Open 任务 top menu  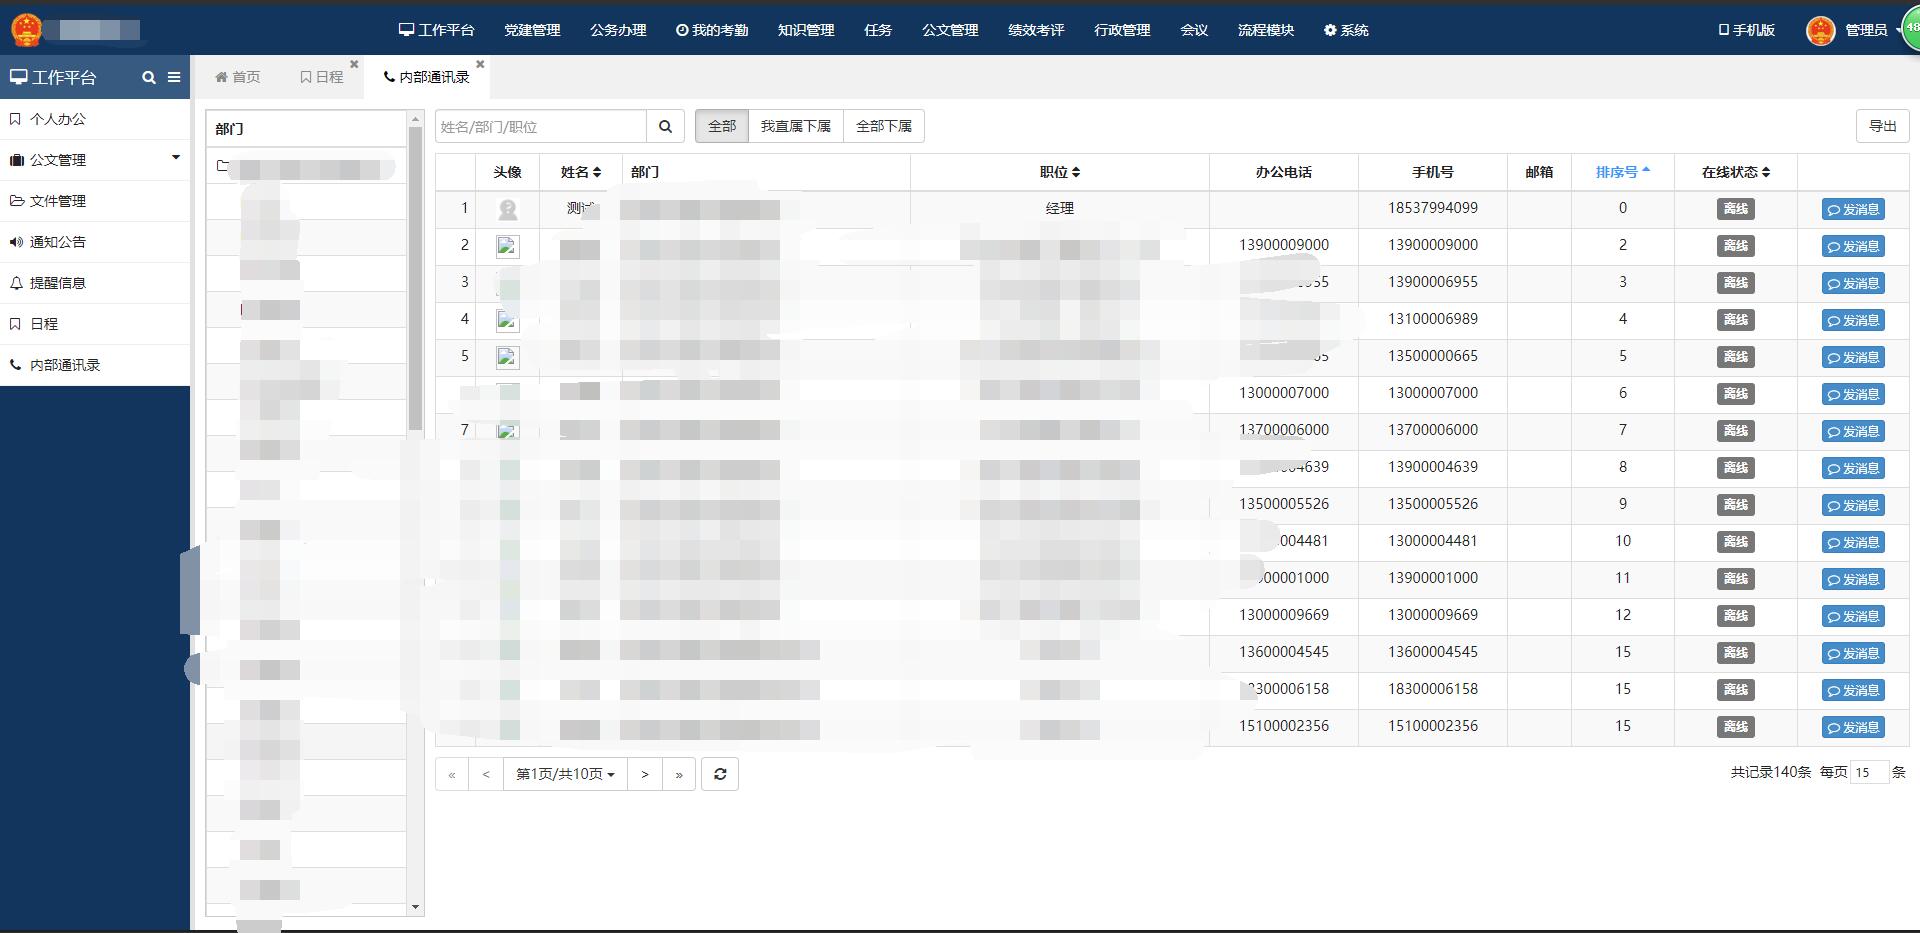tap(878, 30)
